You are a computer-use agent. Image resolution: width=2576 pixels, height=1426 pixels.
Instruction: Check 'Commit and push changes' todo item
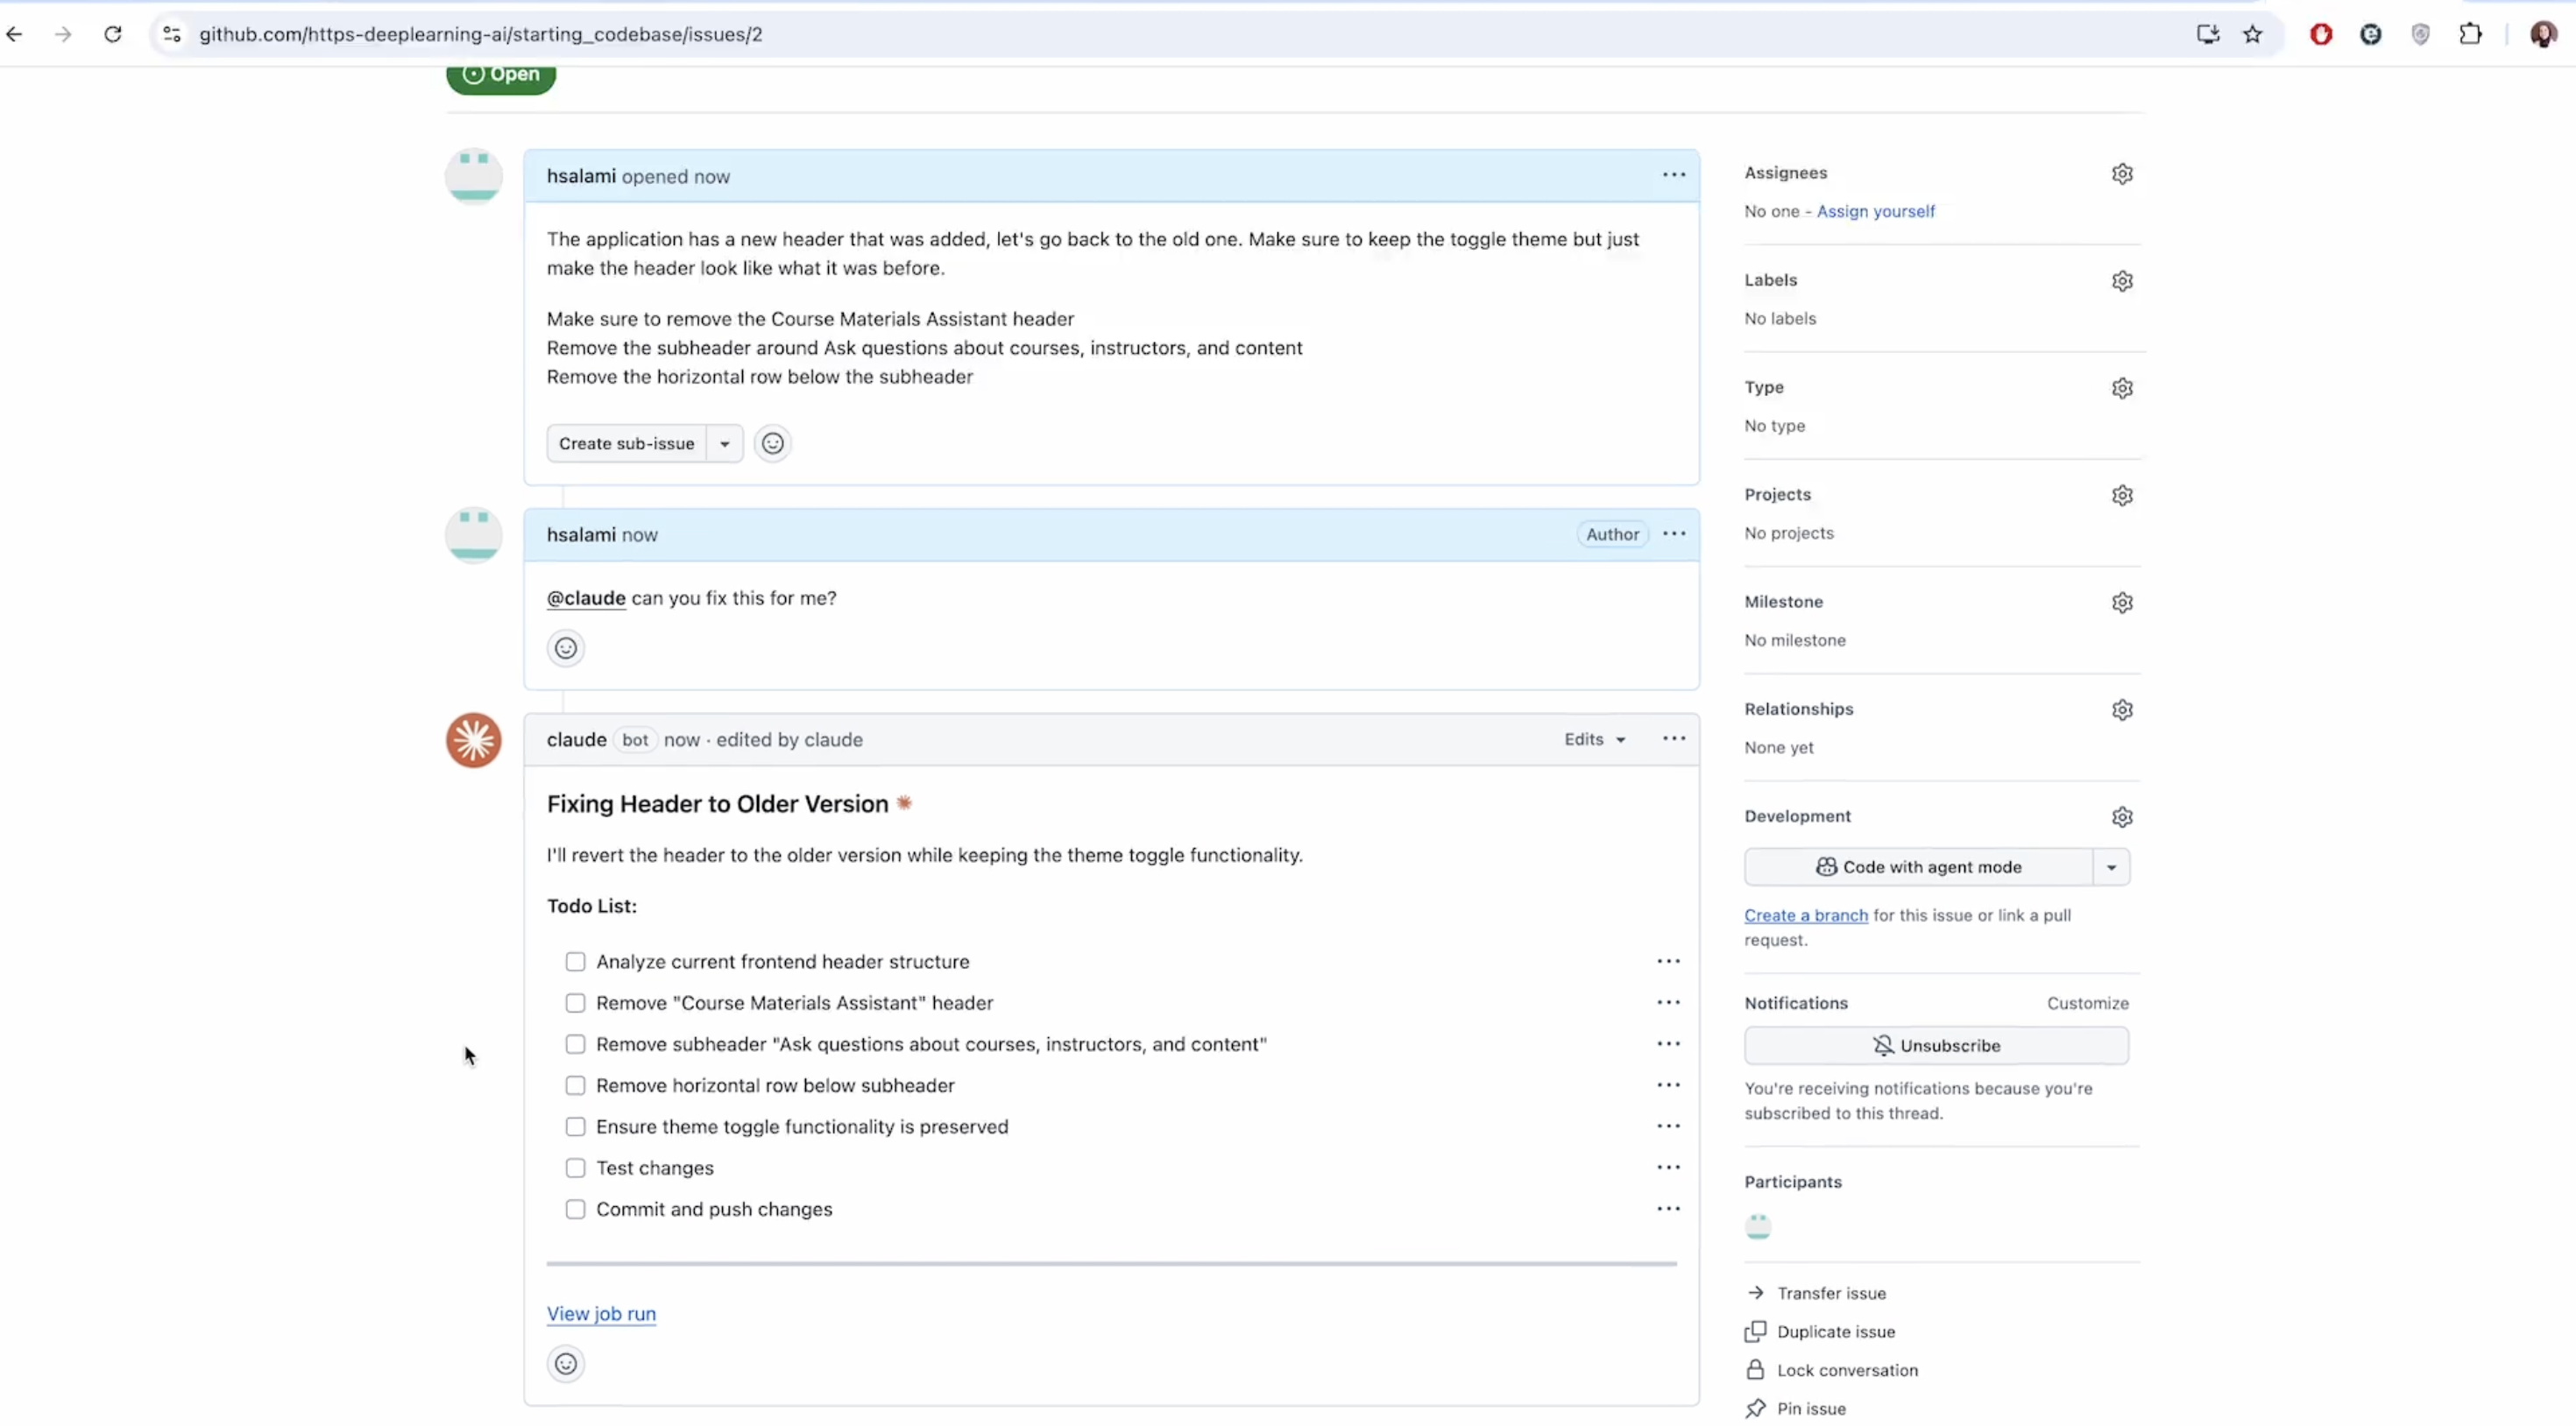pos(575,1210)
